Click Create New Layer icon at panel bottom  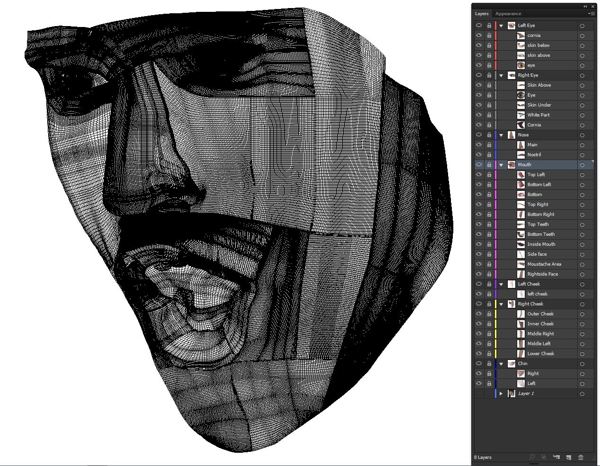(569, 457)
